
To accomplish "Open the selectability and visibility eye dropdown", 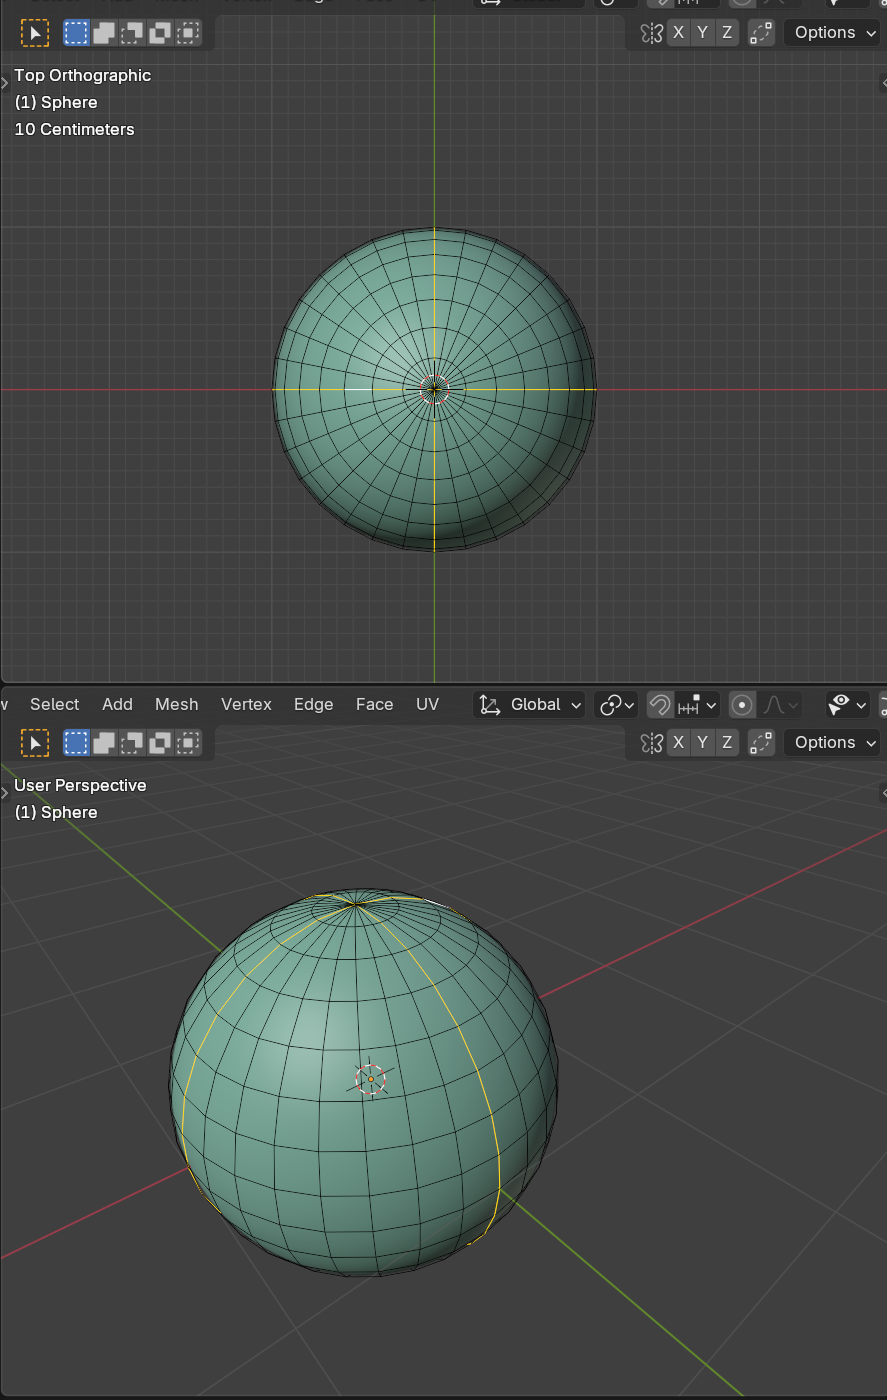I will click(x=848, y=705).
